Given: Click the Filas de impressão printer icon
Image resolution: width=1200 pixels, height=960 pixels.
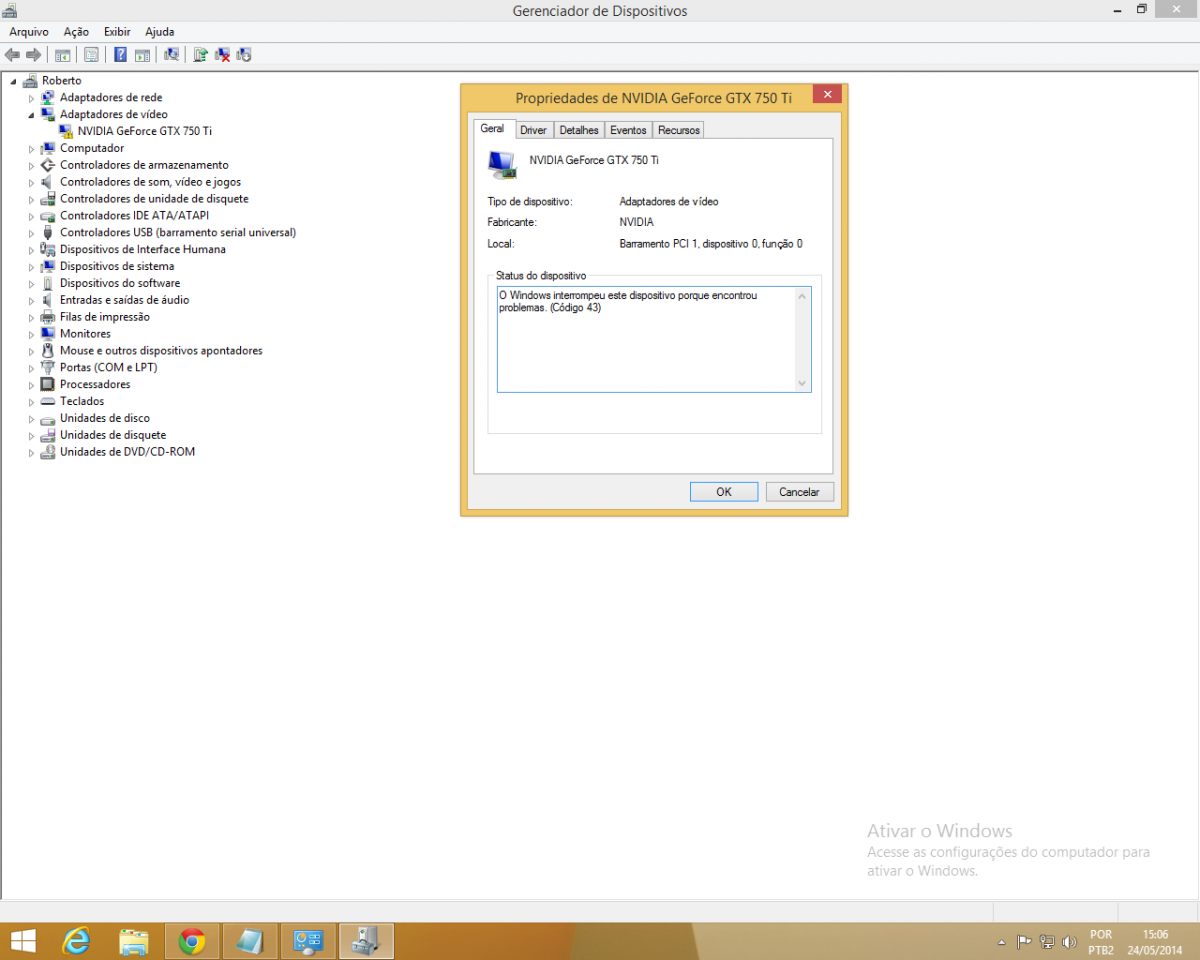Looking at the screenshot, I should click(x=48, y=317).
